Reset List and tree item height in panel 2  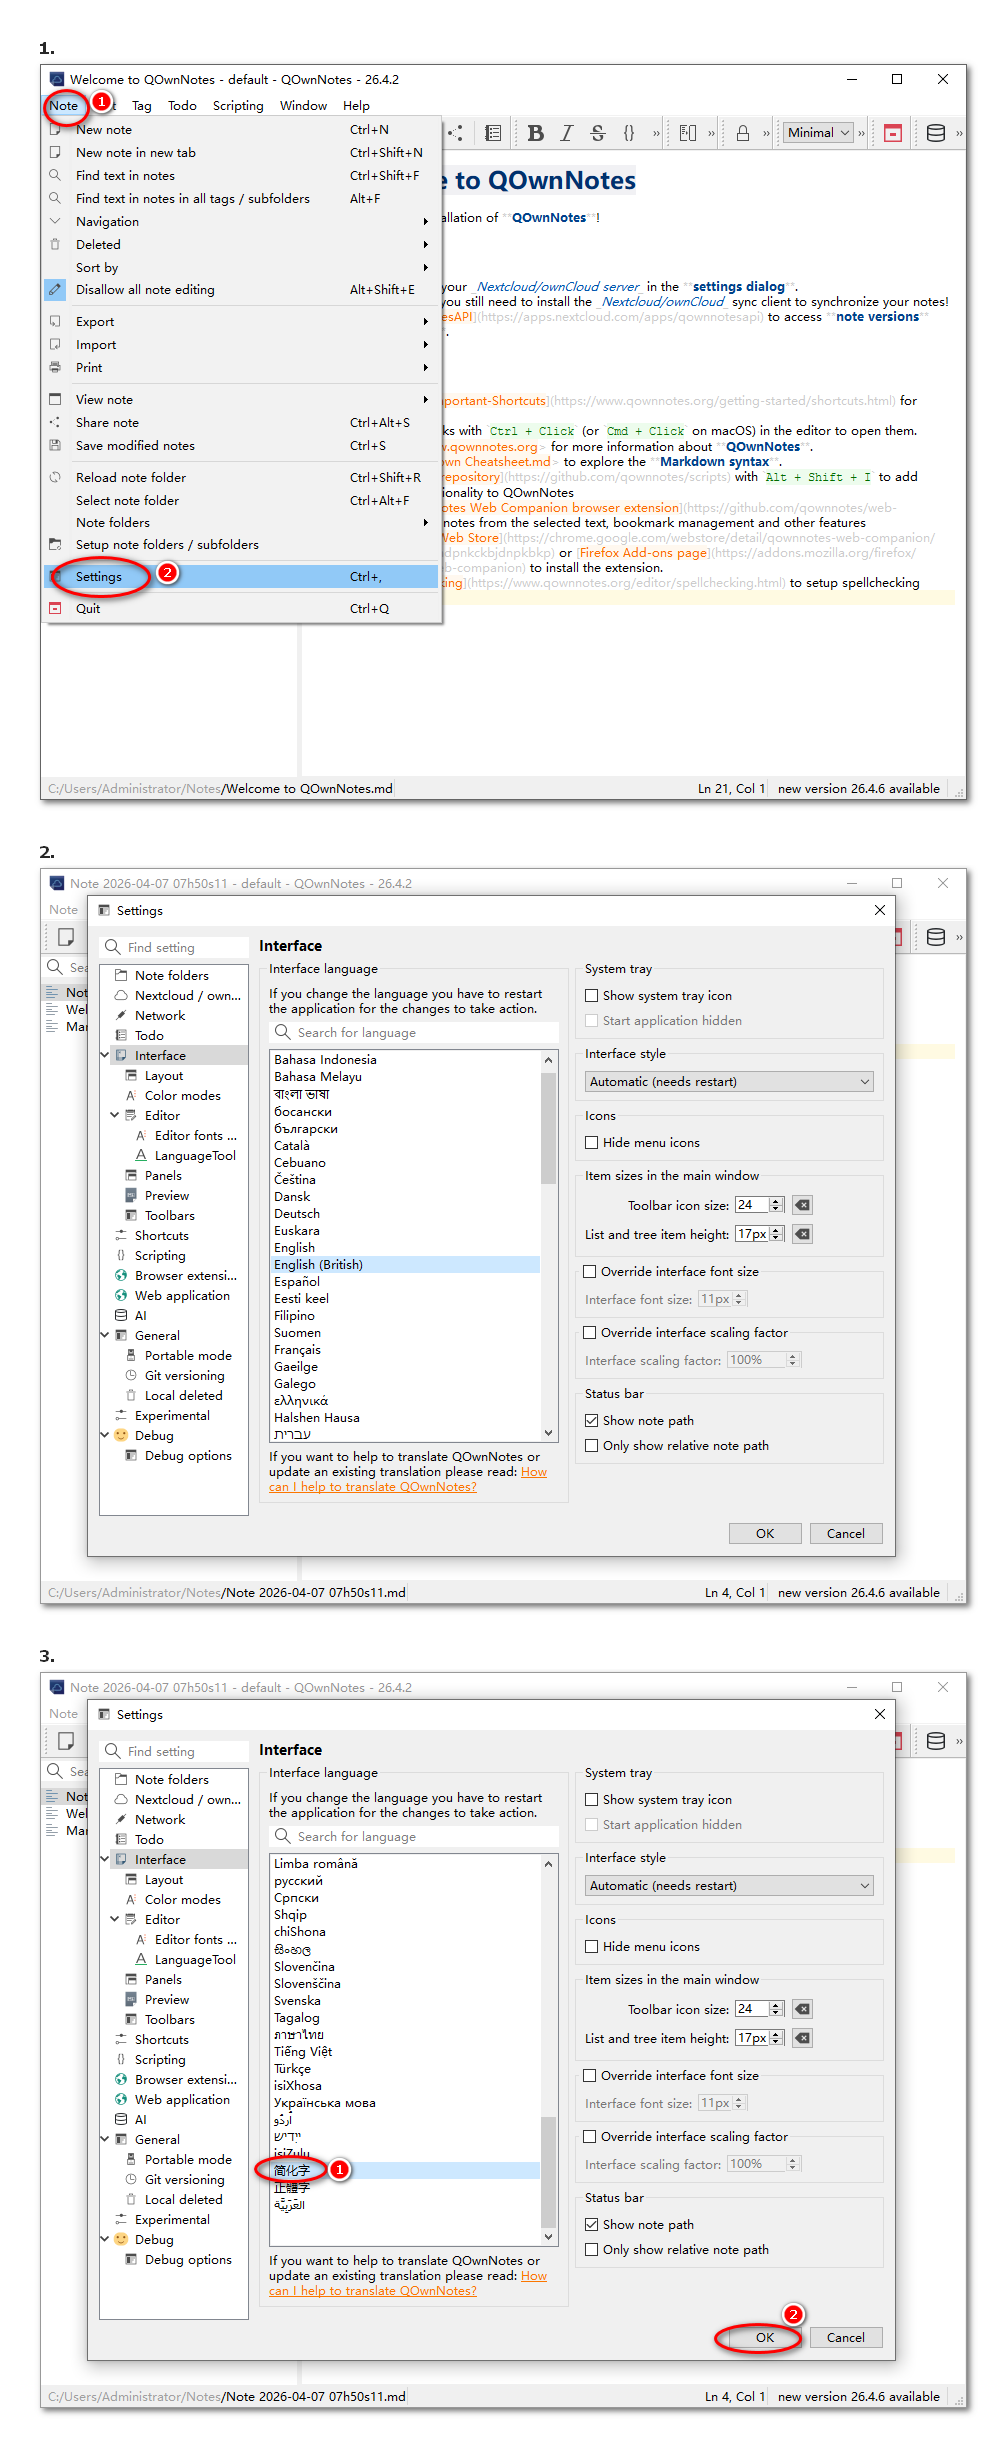(802, 1234)
